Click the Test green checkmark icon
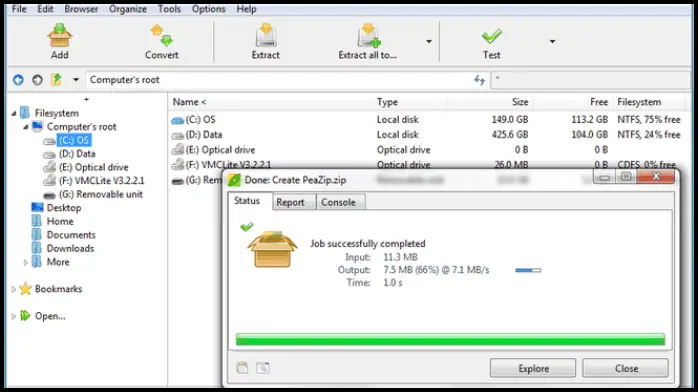698x392 pixels. point(491,36)
